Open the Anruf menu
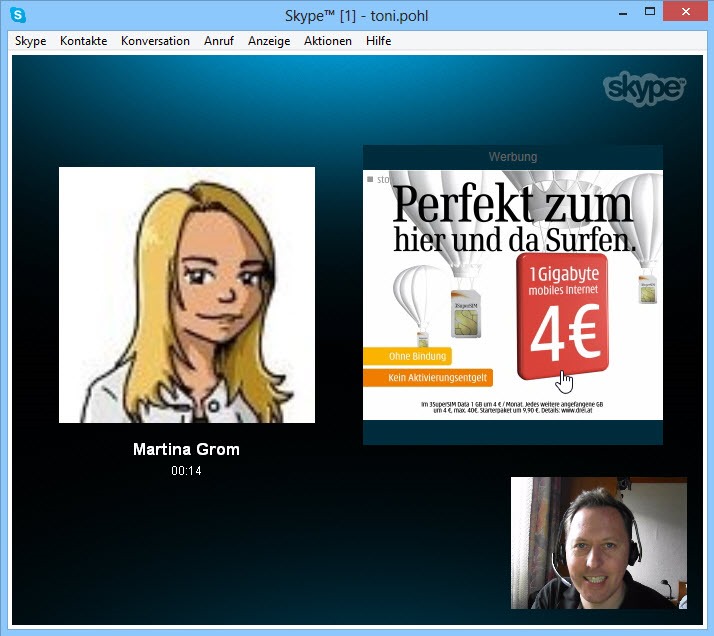Image resolution: width=714 pixels, height=636 pixels. pyautogui.click(x=219, y=41)
